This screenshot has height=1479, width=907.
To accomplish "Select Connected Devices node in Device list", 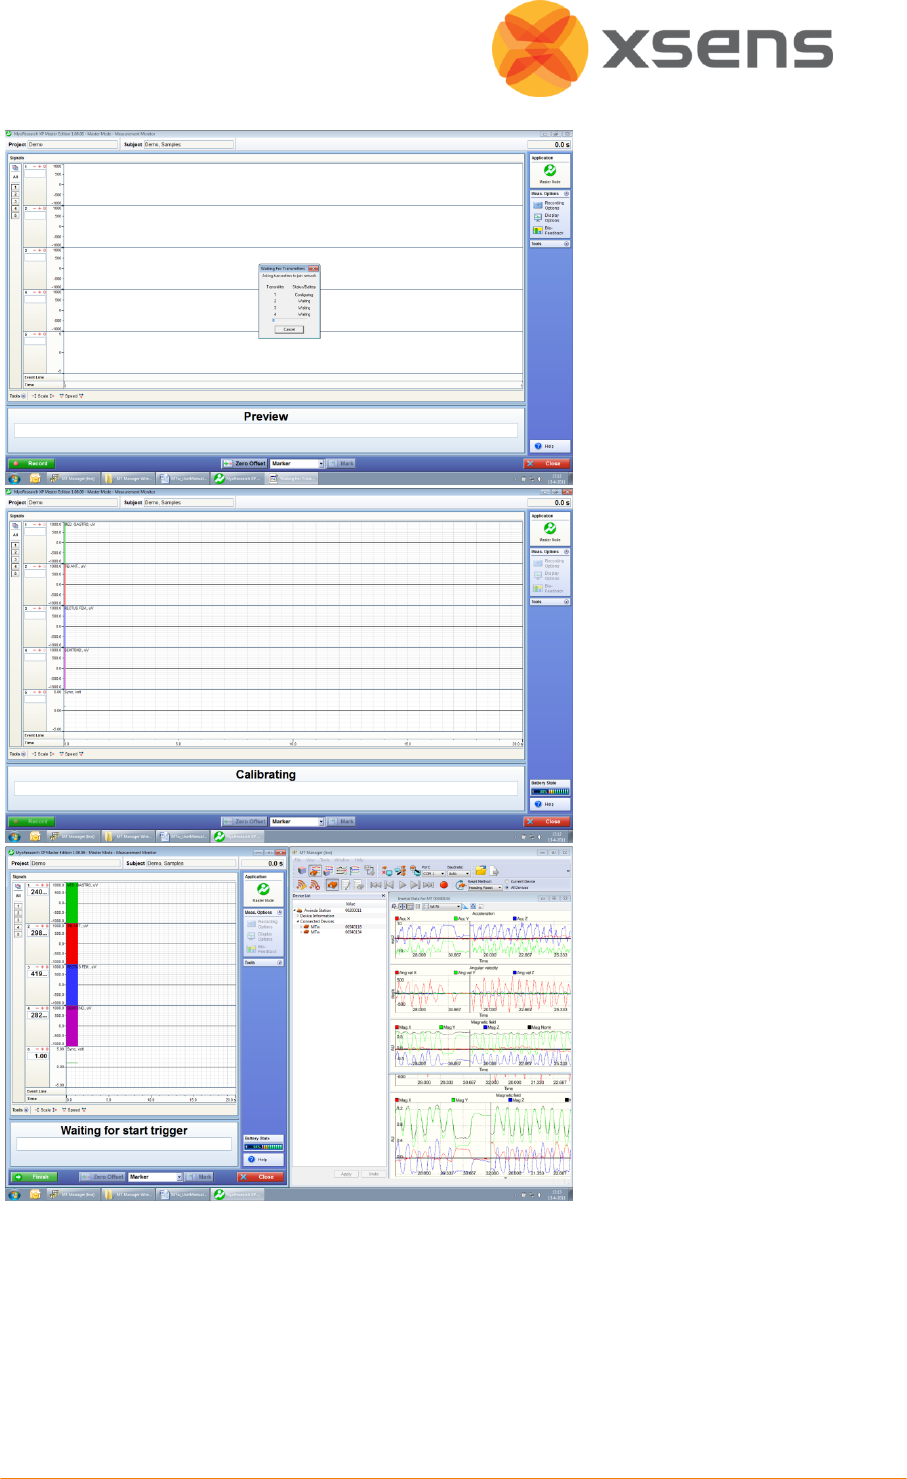I will click(316, 921).
